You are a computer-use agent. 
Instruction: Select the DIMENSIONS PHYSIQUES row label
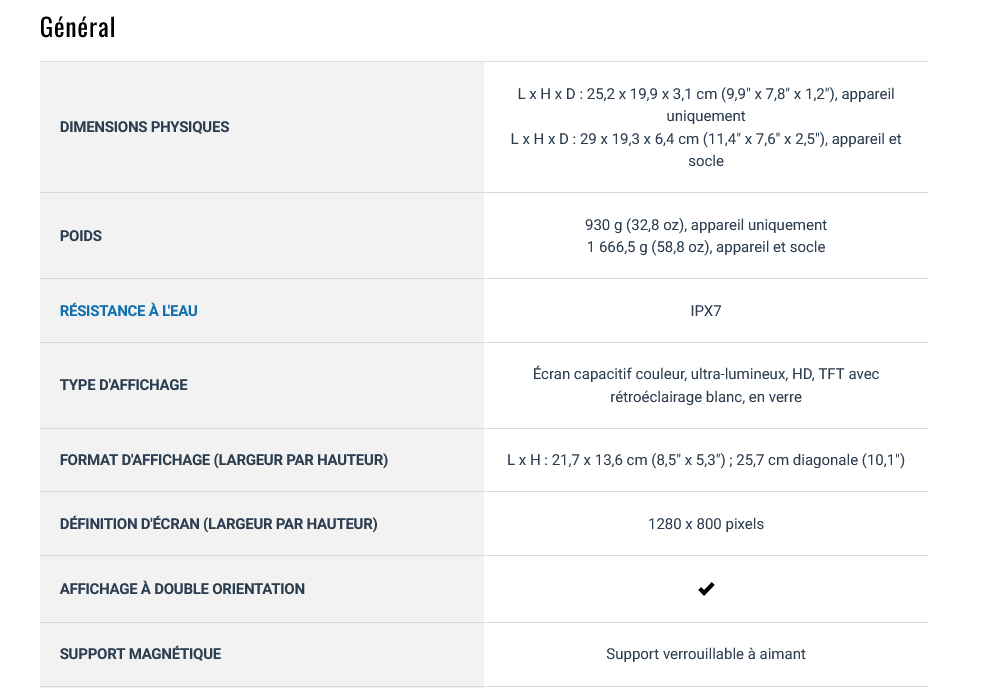(144, 127)
